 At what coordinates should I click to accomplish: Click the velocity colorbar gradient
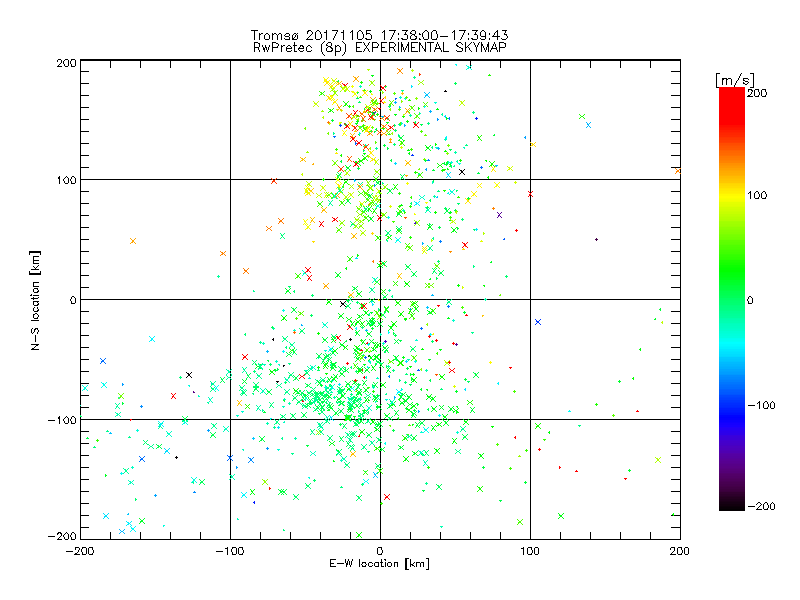(732, 298)
